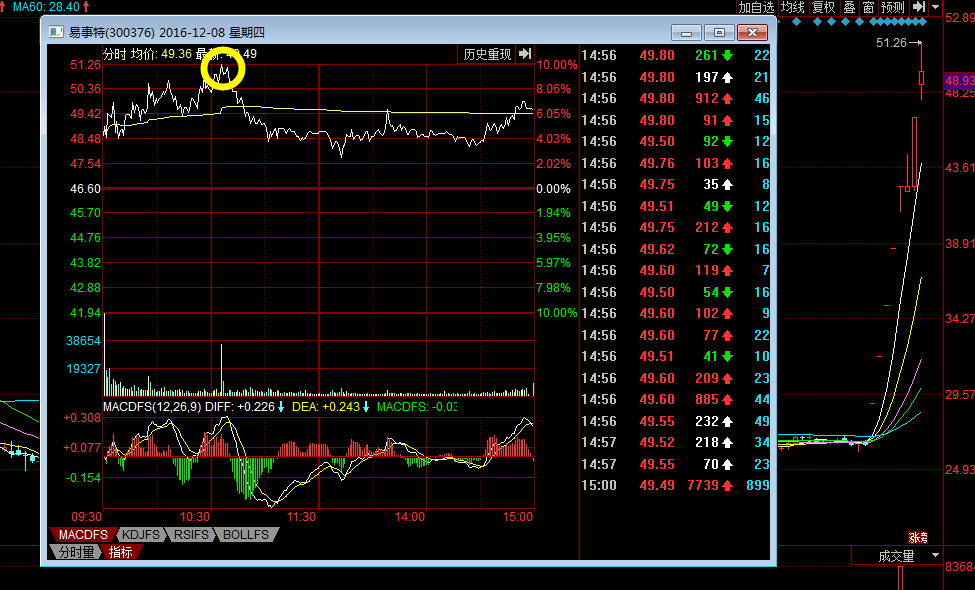
Task: Enable the 预测 prediction feature
Action: click(893, 7)
